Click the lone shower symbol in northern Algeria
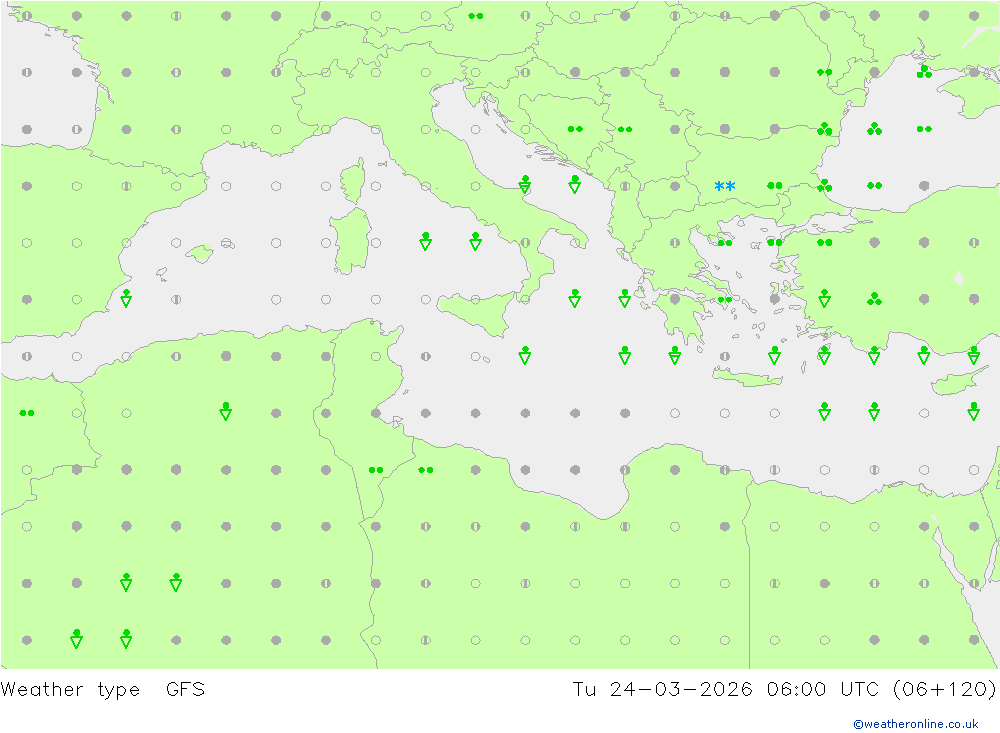 (225, 411)
